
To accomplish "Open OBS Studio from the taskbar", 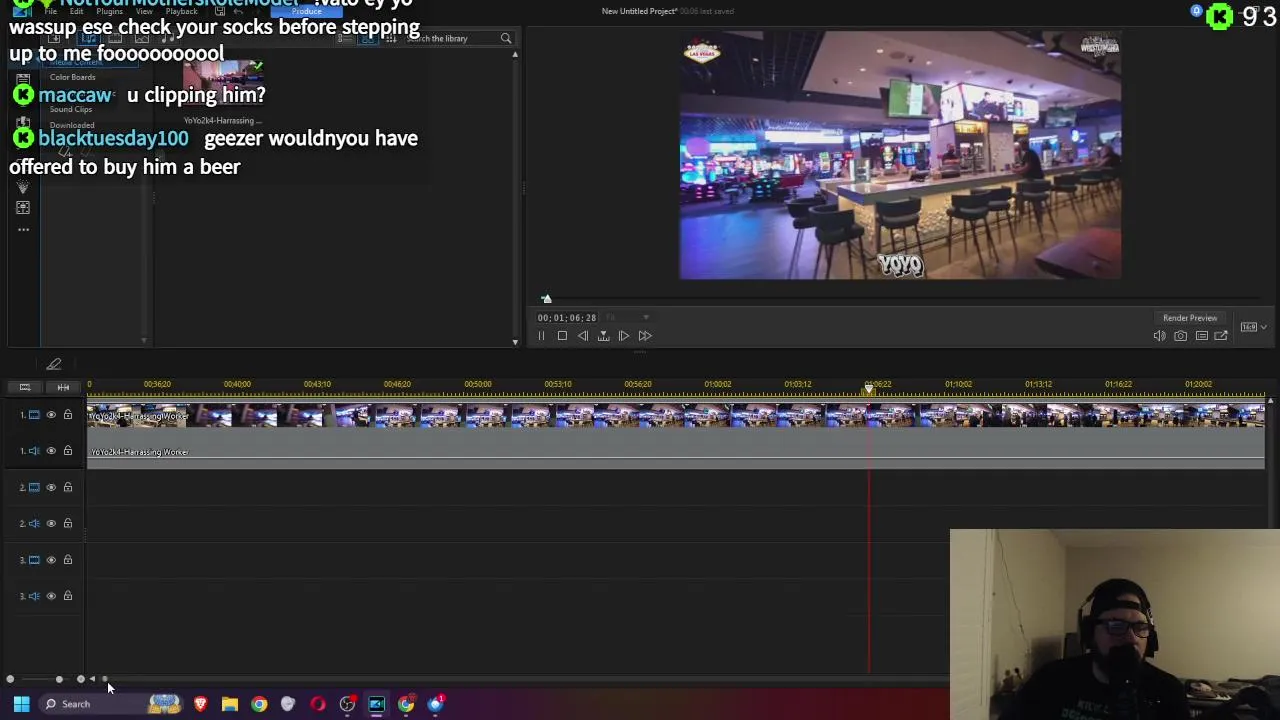I will click(x=347, y=704).
